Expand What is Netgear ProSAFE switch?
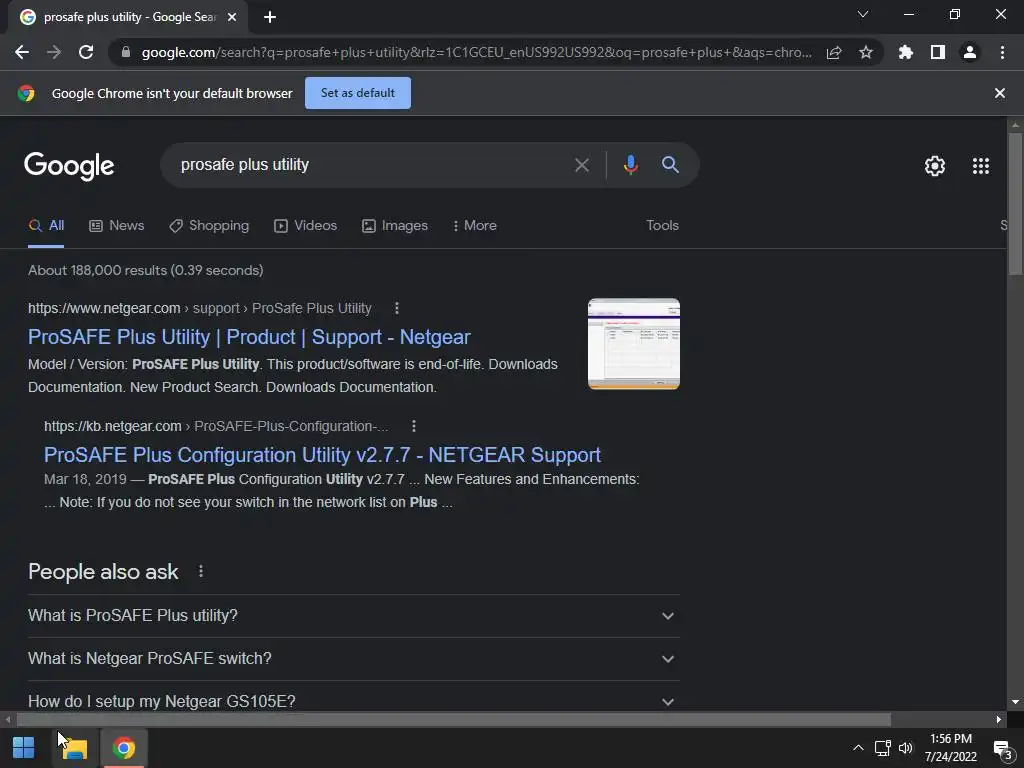1024x768 pixels. pos(353,659)
